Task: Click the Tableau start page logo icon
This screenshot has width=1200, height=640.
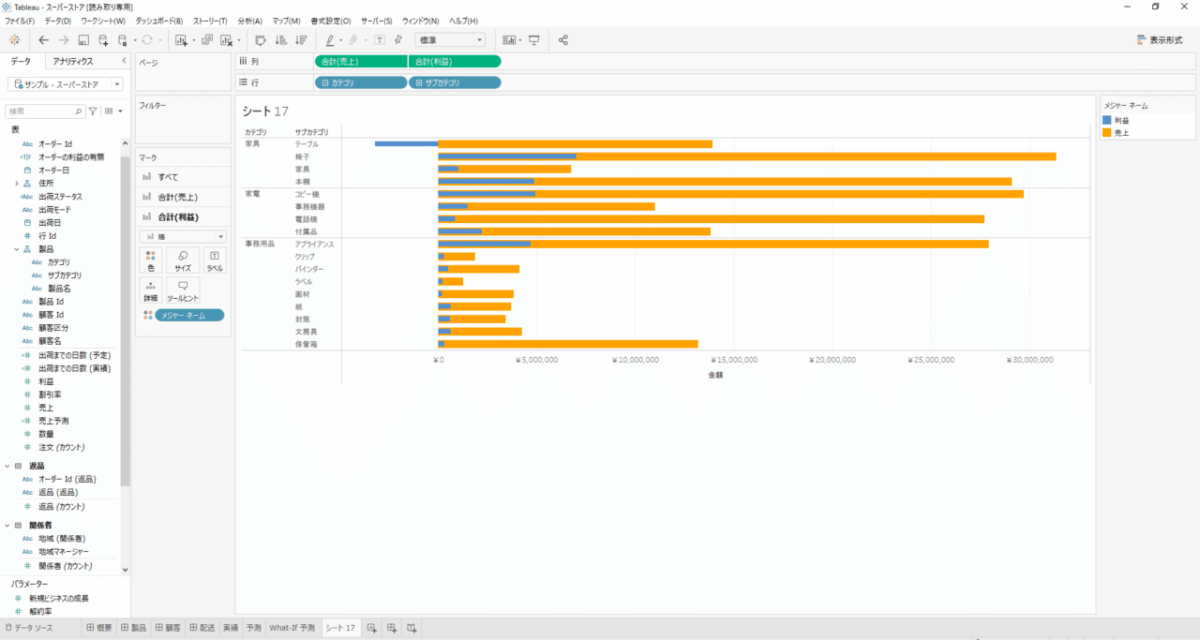Action: 14,40
